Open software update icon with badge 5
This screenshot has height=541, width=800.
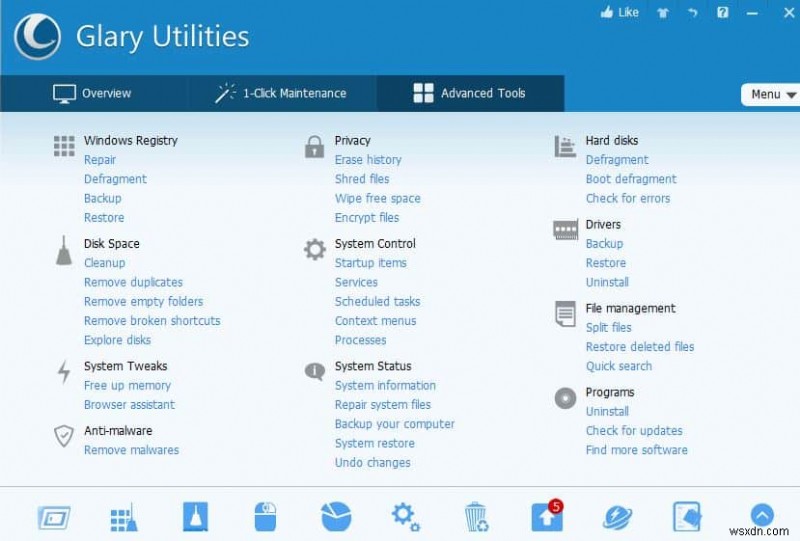click(547, 515)
